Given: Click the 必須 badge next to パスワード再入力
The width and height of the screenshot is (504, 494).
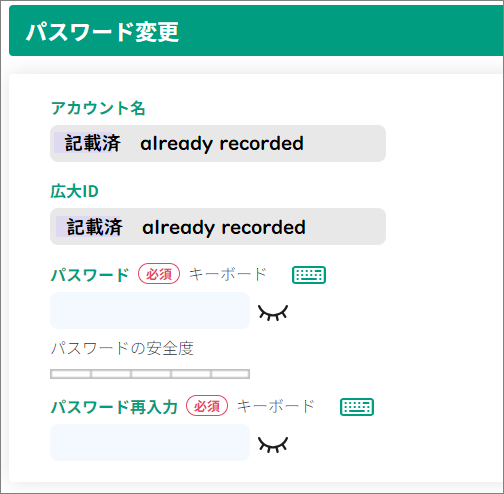Looking at the screenshot, I should pyautogui.click(x=207, y=406).
